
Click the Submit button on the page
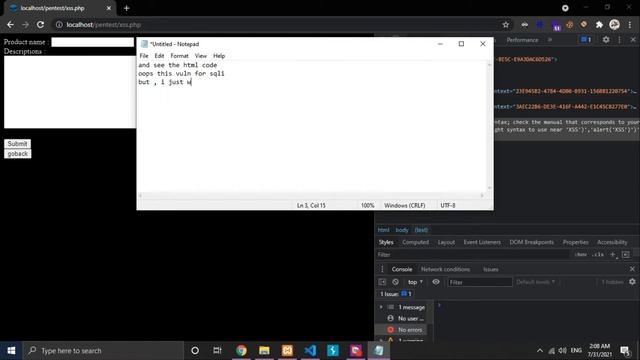tap(17, 144)
